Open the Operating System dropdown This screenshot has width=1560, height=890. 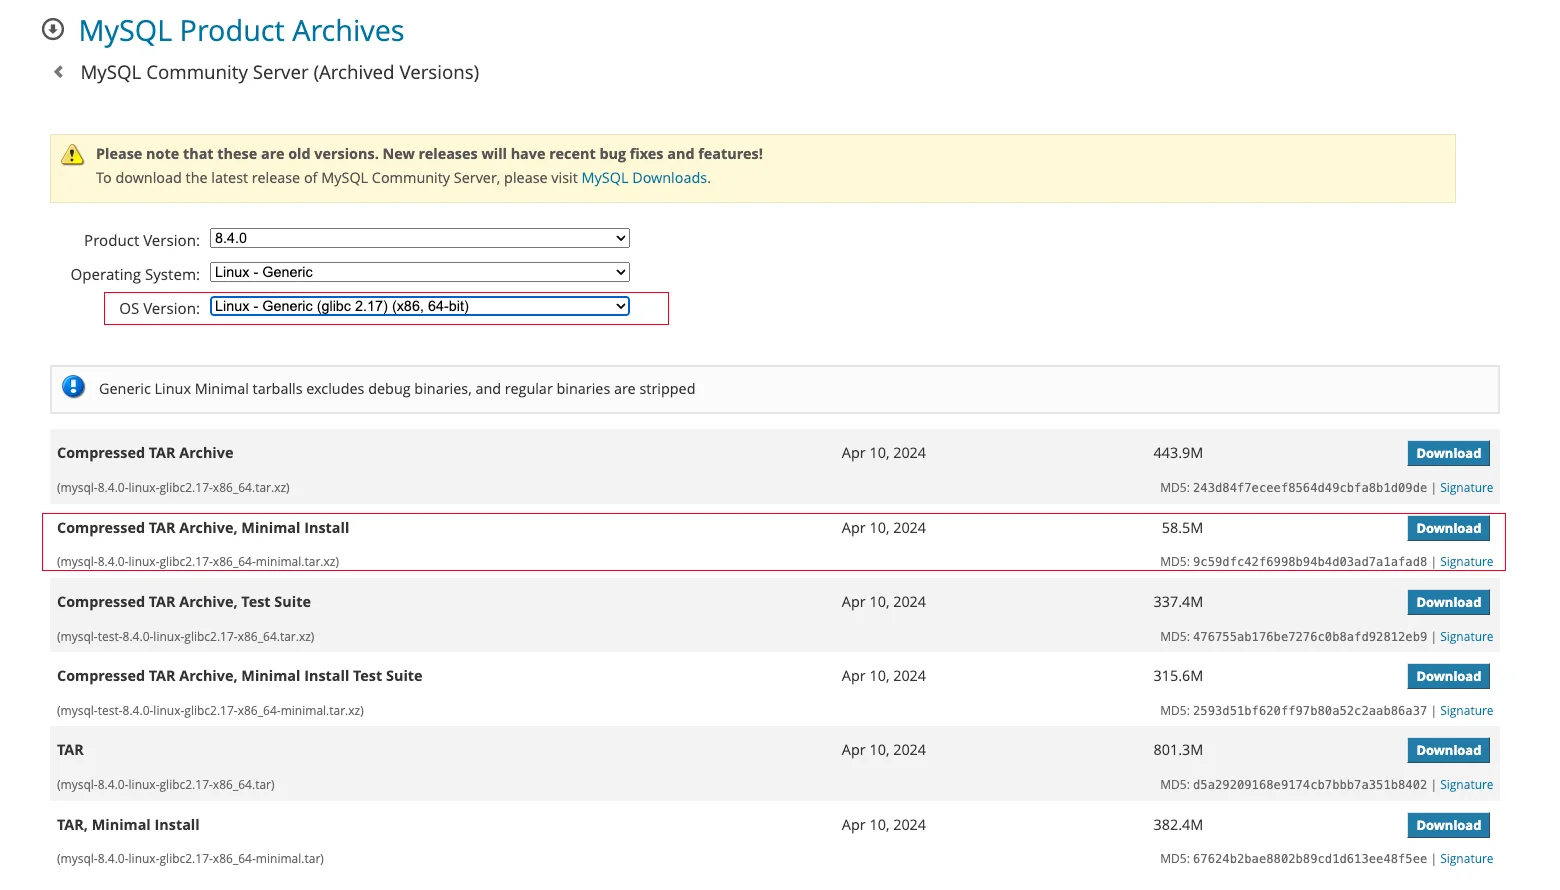click(x=419, y=272)
